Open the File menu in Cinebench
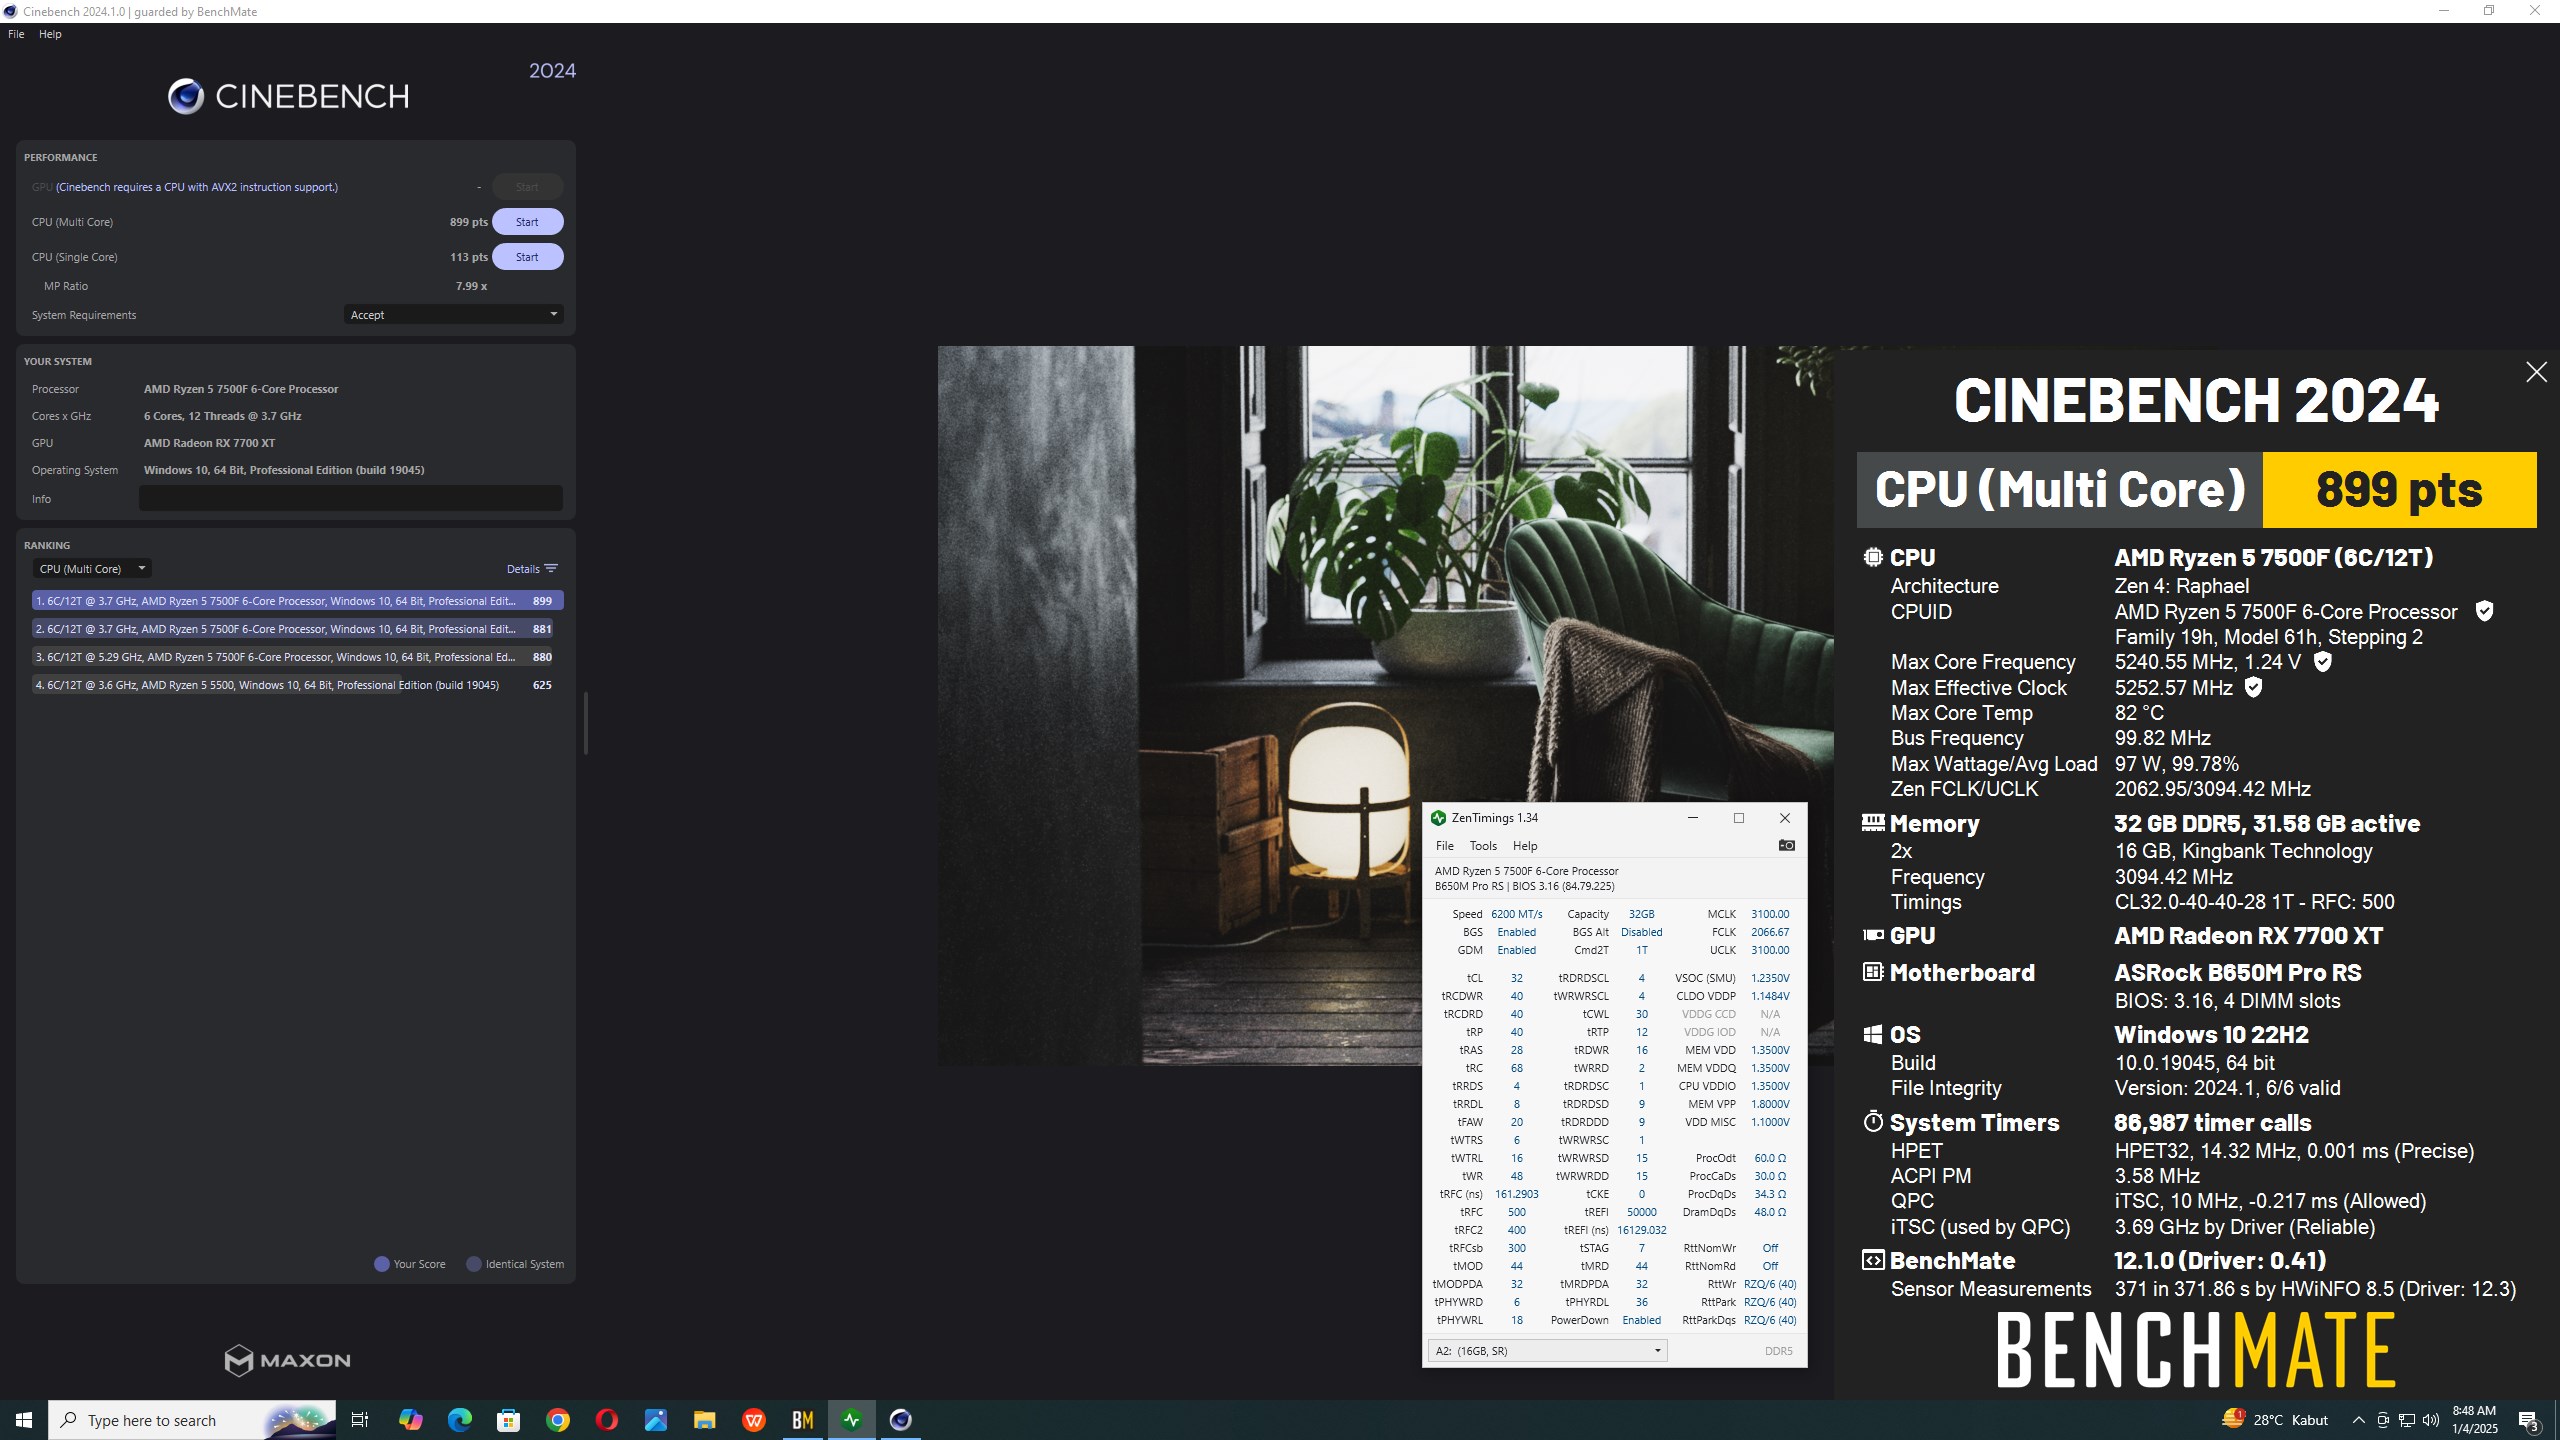This screenshot has width=2560, height=1440. click(x=16, y=34)
